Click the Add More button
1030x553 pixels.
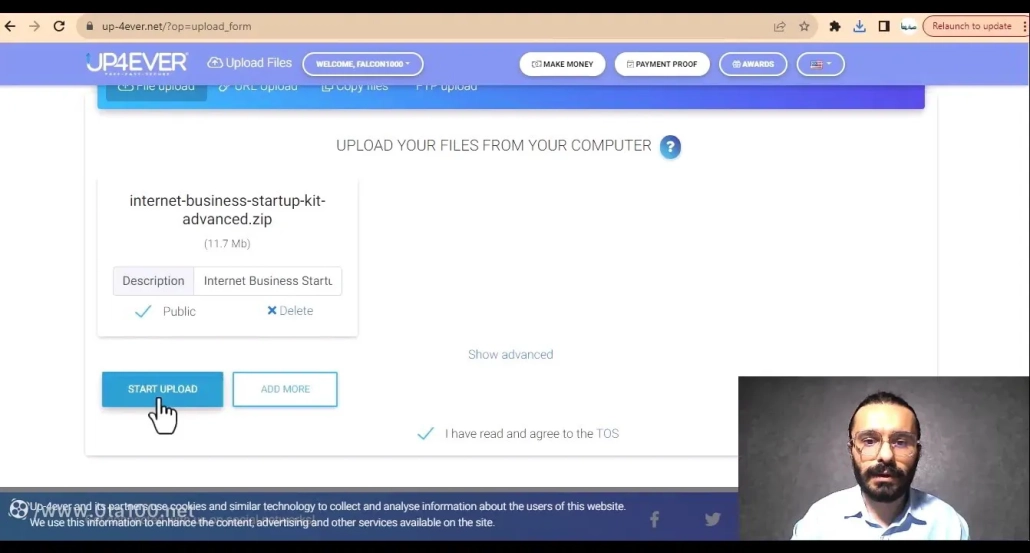[x=285, y=389]
